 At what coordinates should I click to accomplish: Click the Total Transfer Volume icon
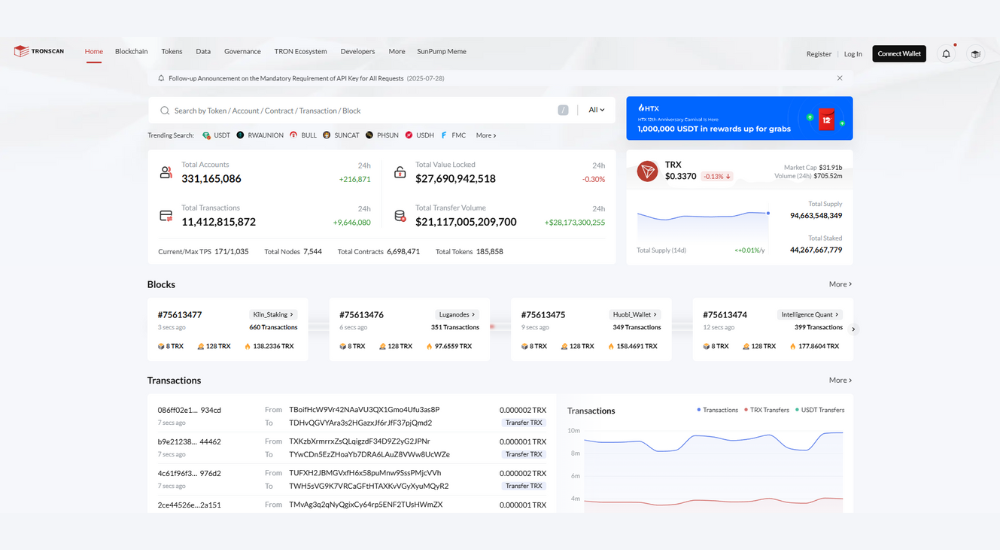(x=400, y=215)
